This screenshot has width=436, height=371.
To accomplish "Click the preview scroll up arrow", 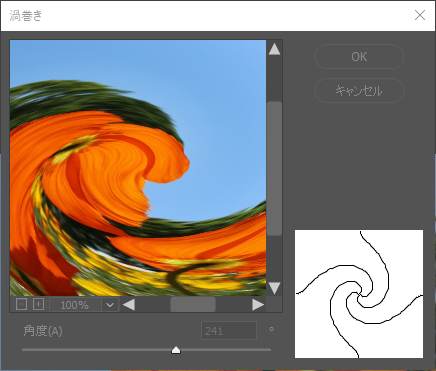I will coord(274,49).
